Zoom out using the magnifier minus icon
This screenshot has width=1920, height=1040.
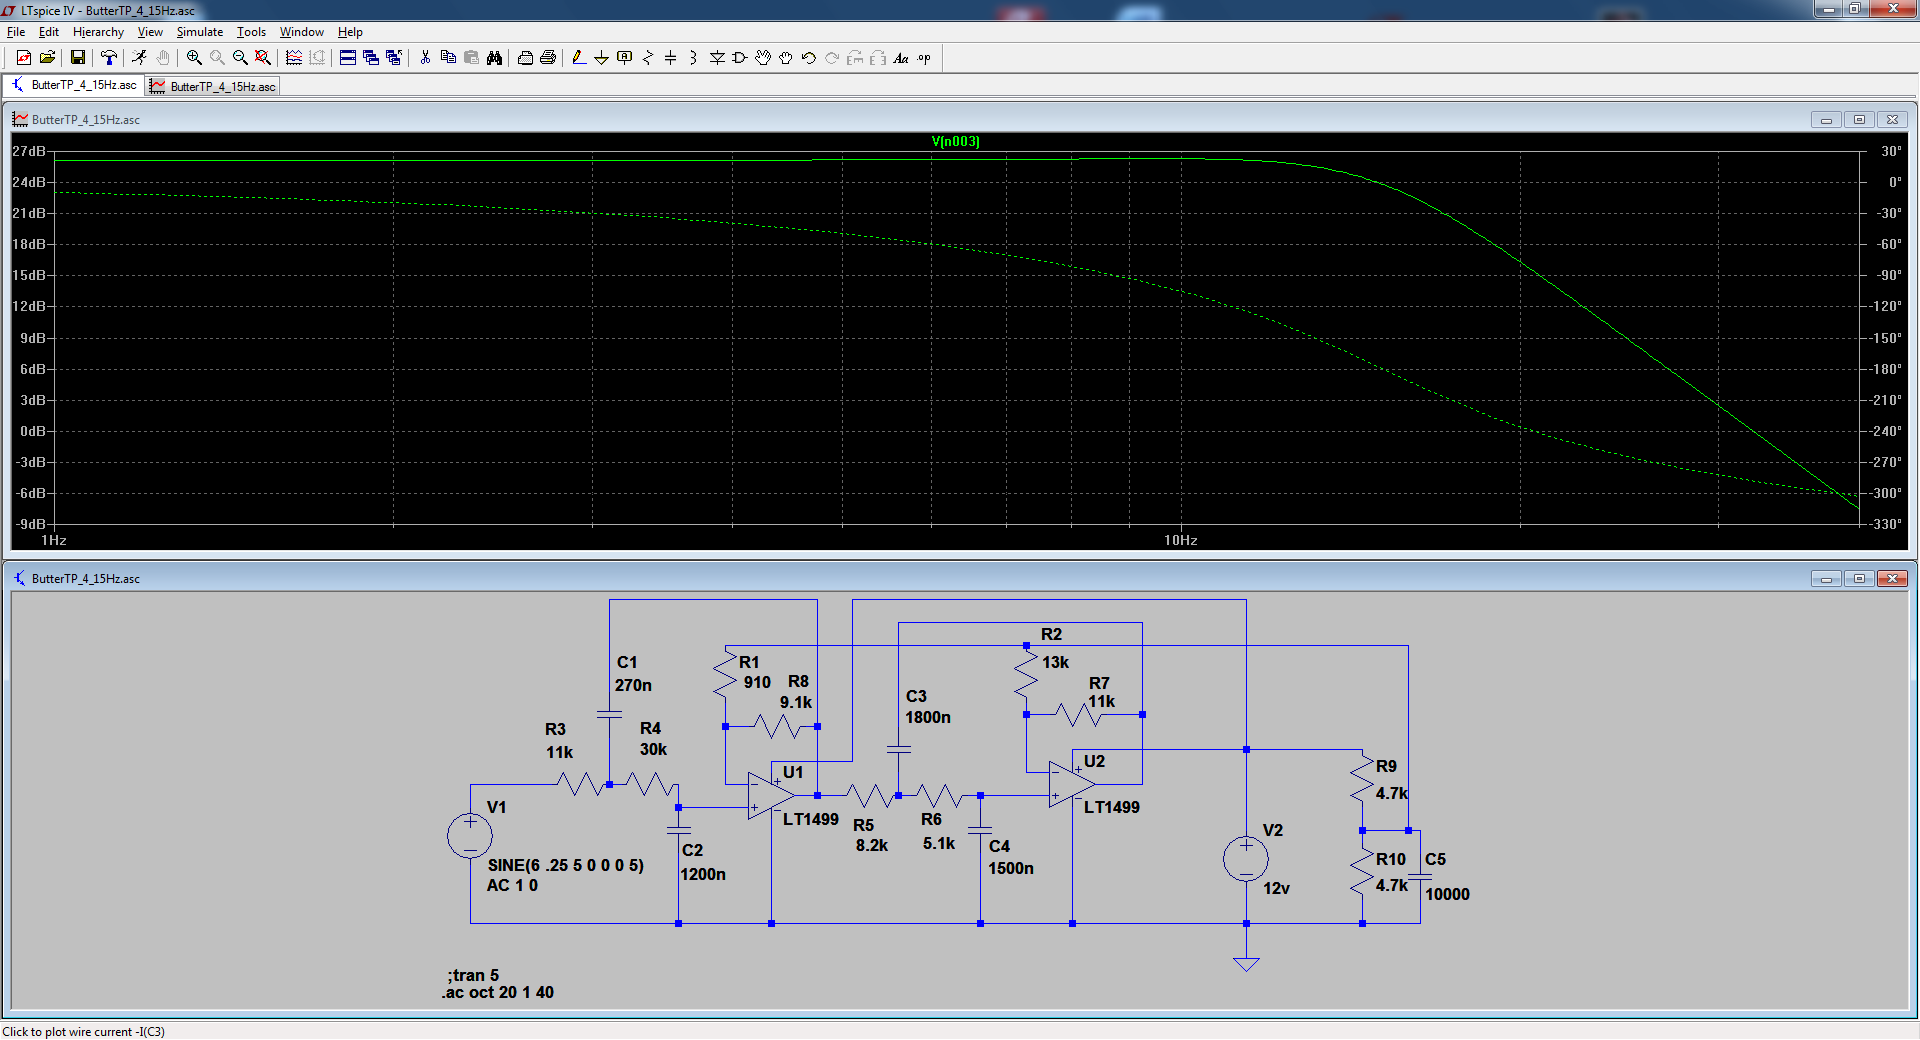pyautogui.click(x=240, y=58)
